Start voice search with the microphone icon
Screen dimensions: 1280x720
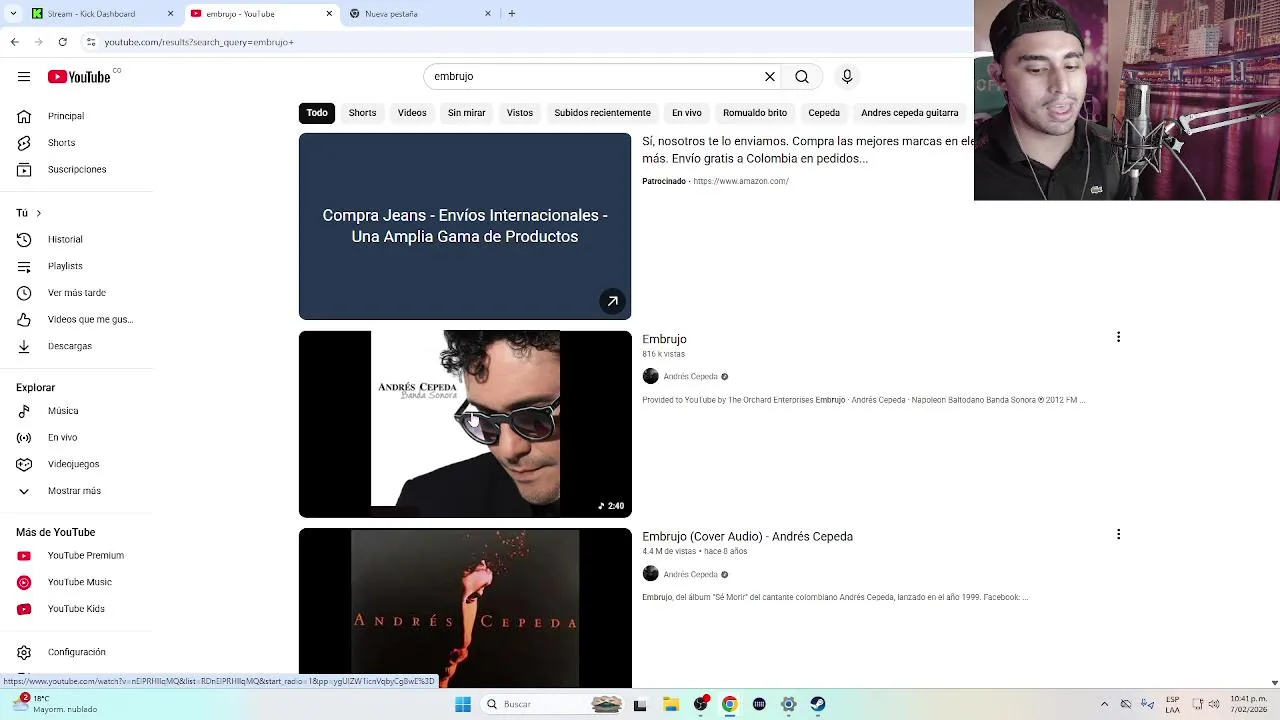coord(847,76)
